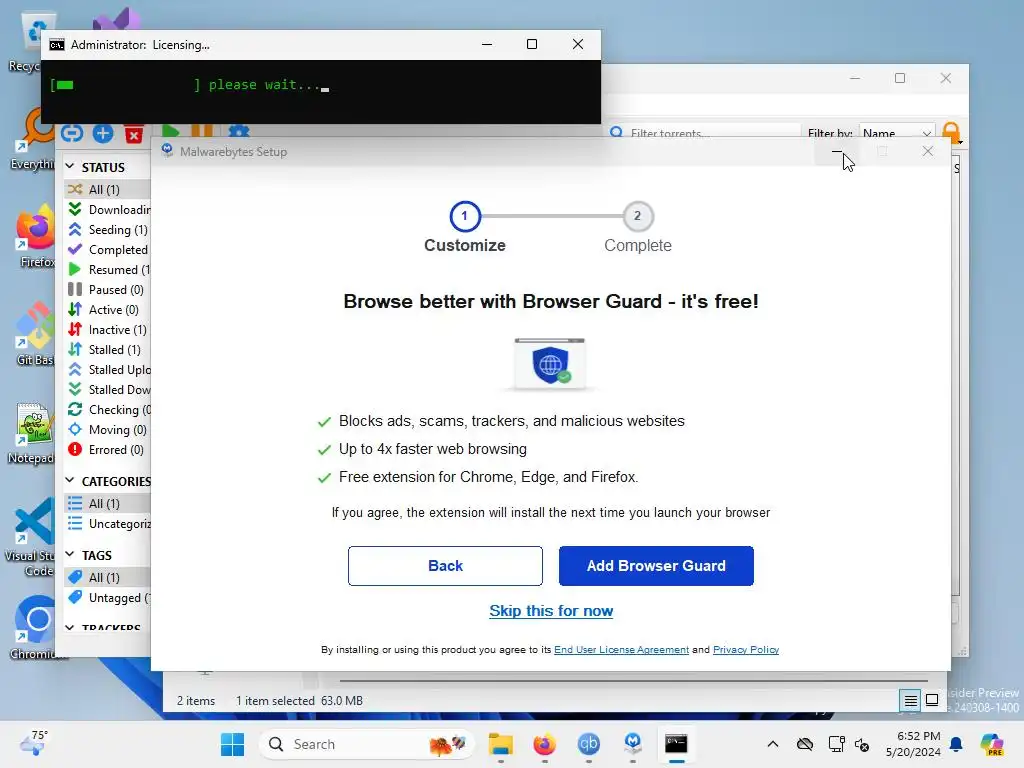Image resolution: width=1024 pixels, height=768 pixels.
Task: Click the muted volume tray icon
Action: click(x=862, y=744)
